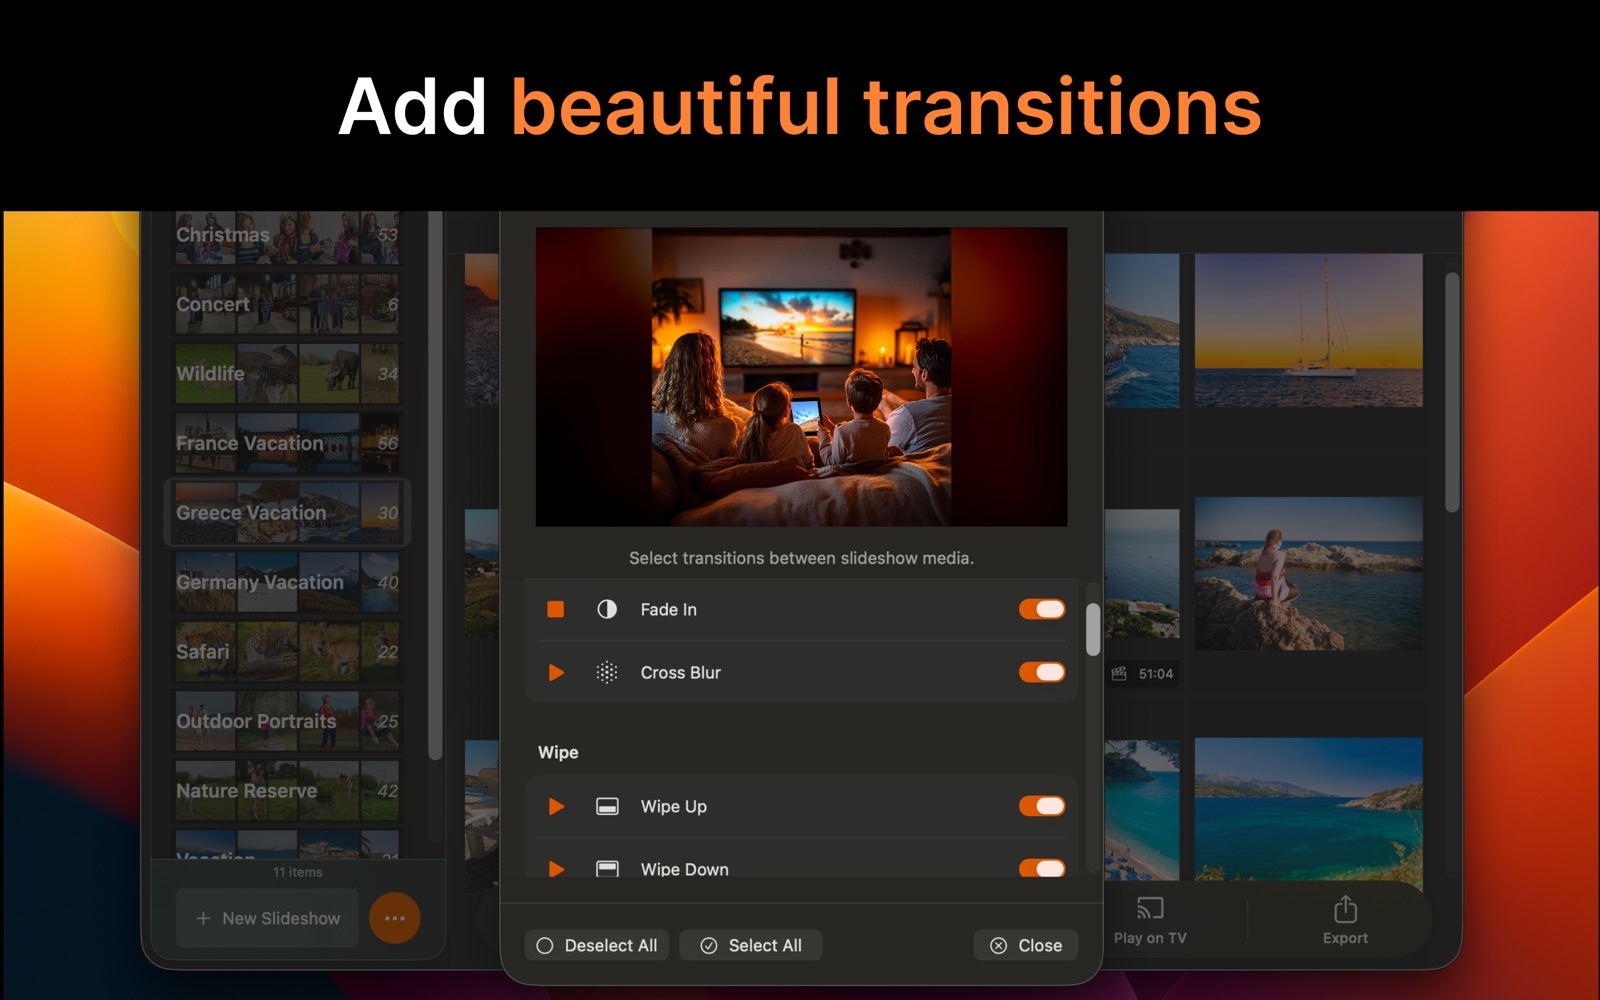Image resolution: width=1600 pixels, height=1000 pixels.
Task: Click the Export share icon
Action: (1345, 909)
